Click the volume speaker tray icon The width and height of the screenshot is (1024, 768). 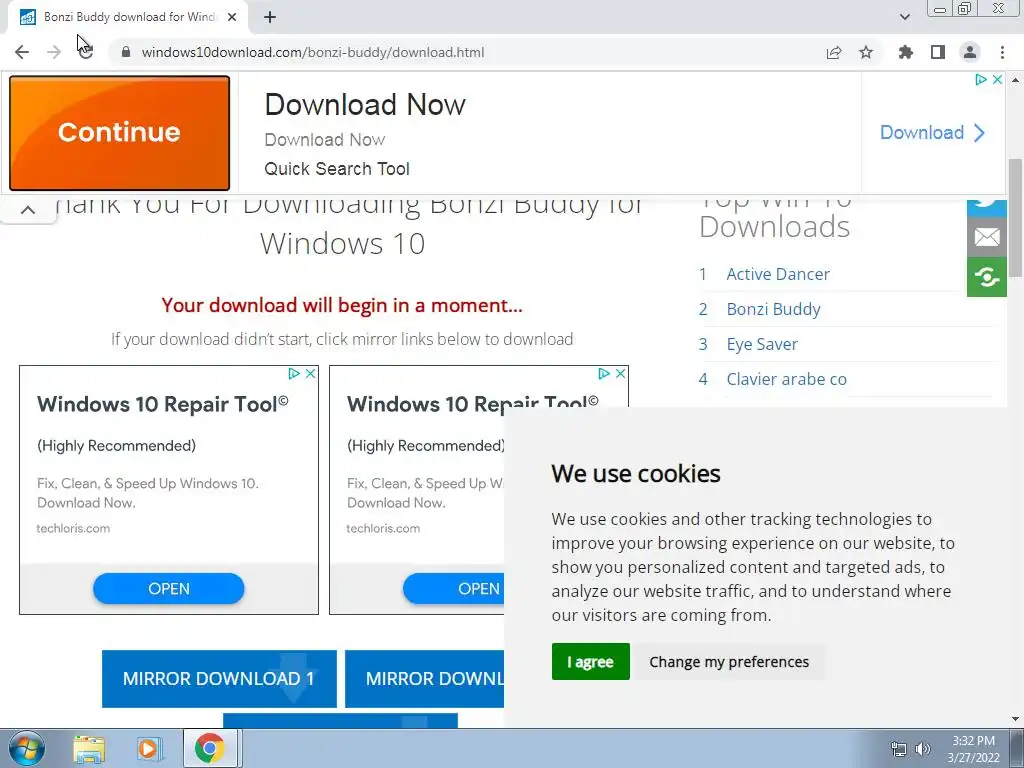pos(922,749)
